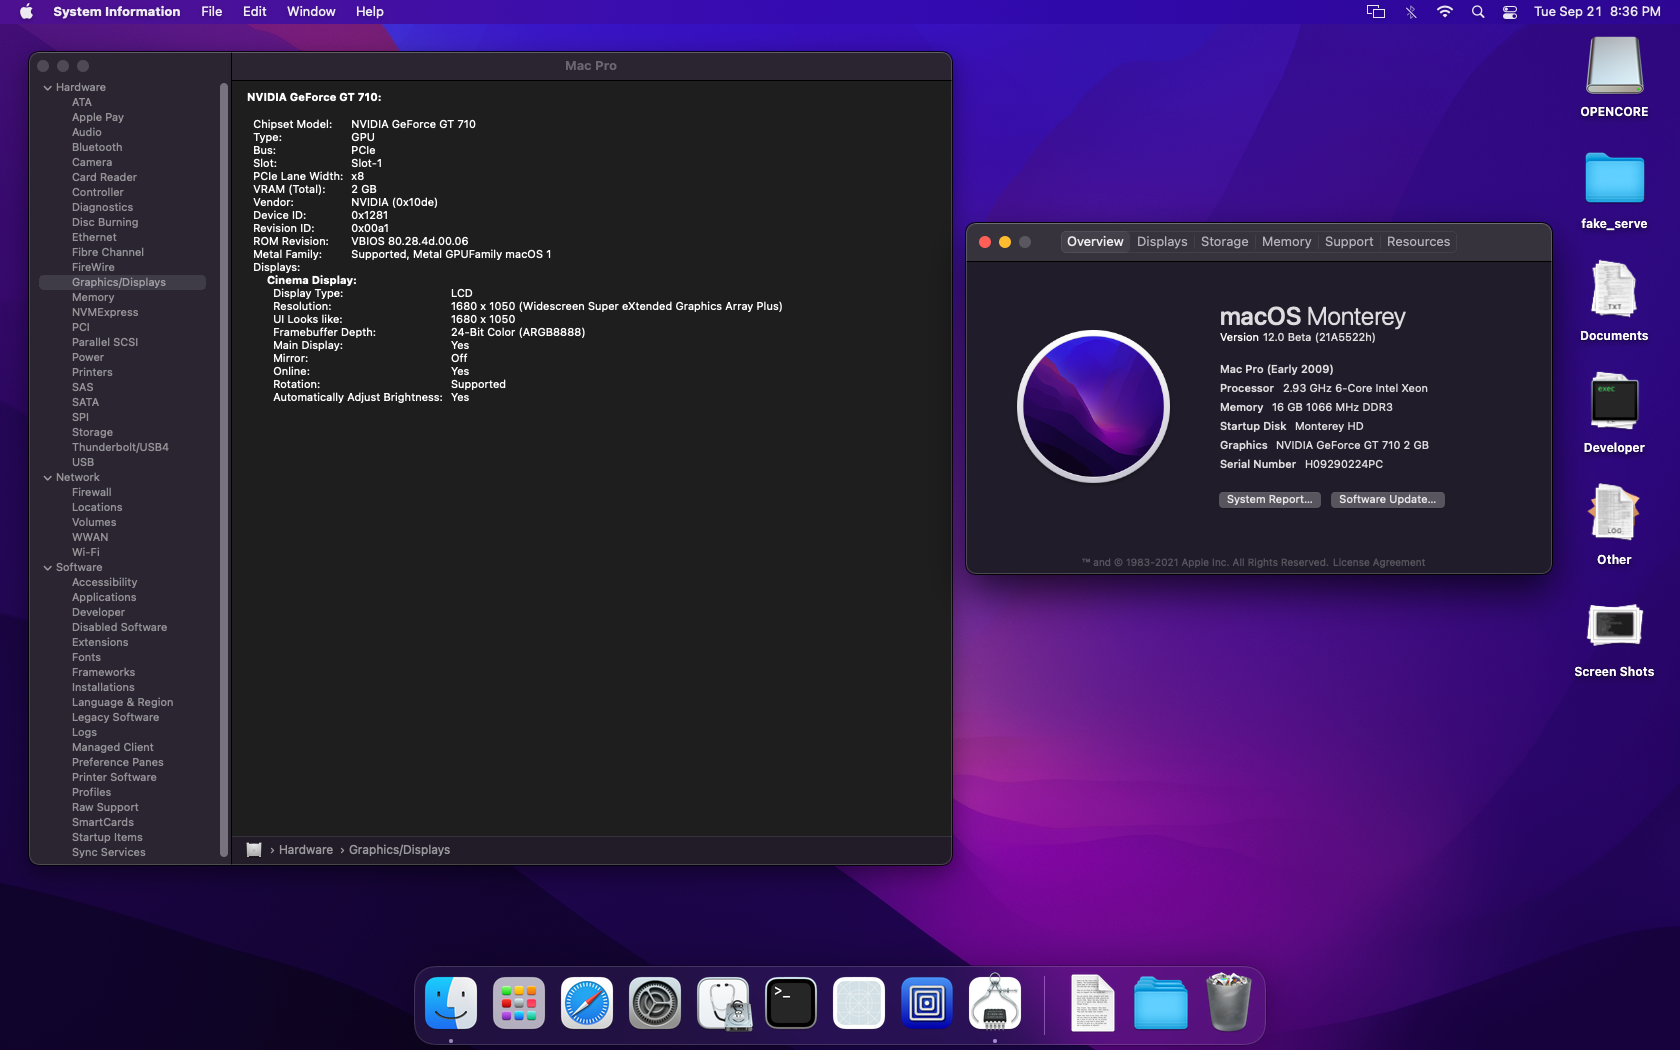Open Spotlight search in the menu bar
Image resolution: width=1680 pixels, height=1050 pixels.
point(1478,11)
